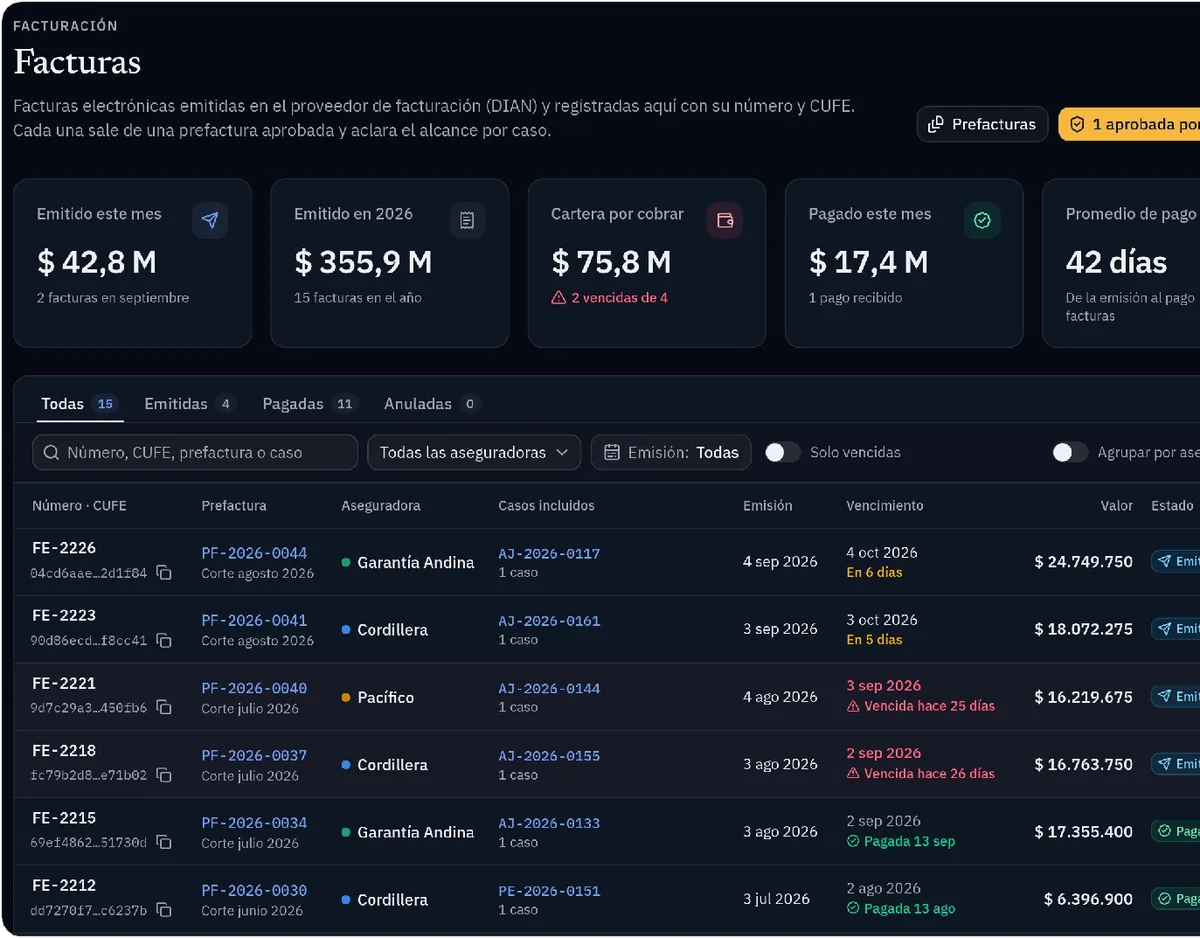
Task: Open Todas las aseguradoras dropdown
Action: pyautogui.click(x=474, y=453)
